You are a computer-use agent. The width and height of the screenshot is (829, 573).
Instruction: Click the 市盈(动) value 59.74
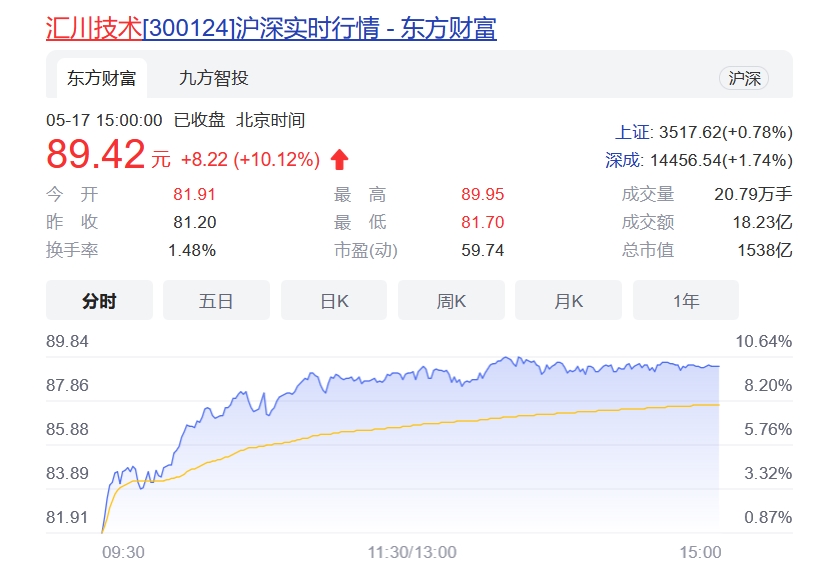482,250
